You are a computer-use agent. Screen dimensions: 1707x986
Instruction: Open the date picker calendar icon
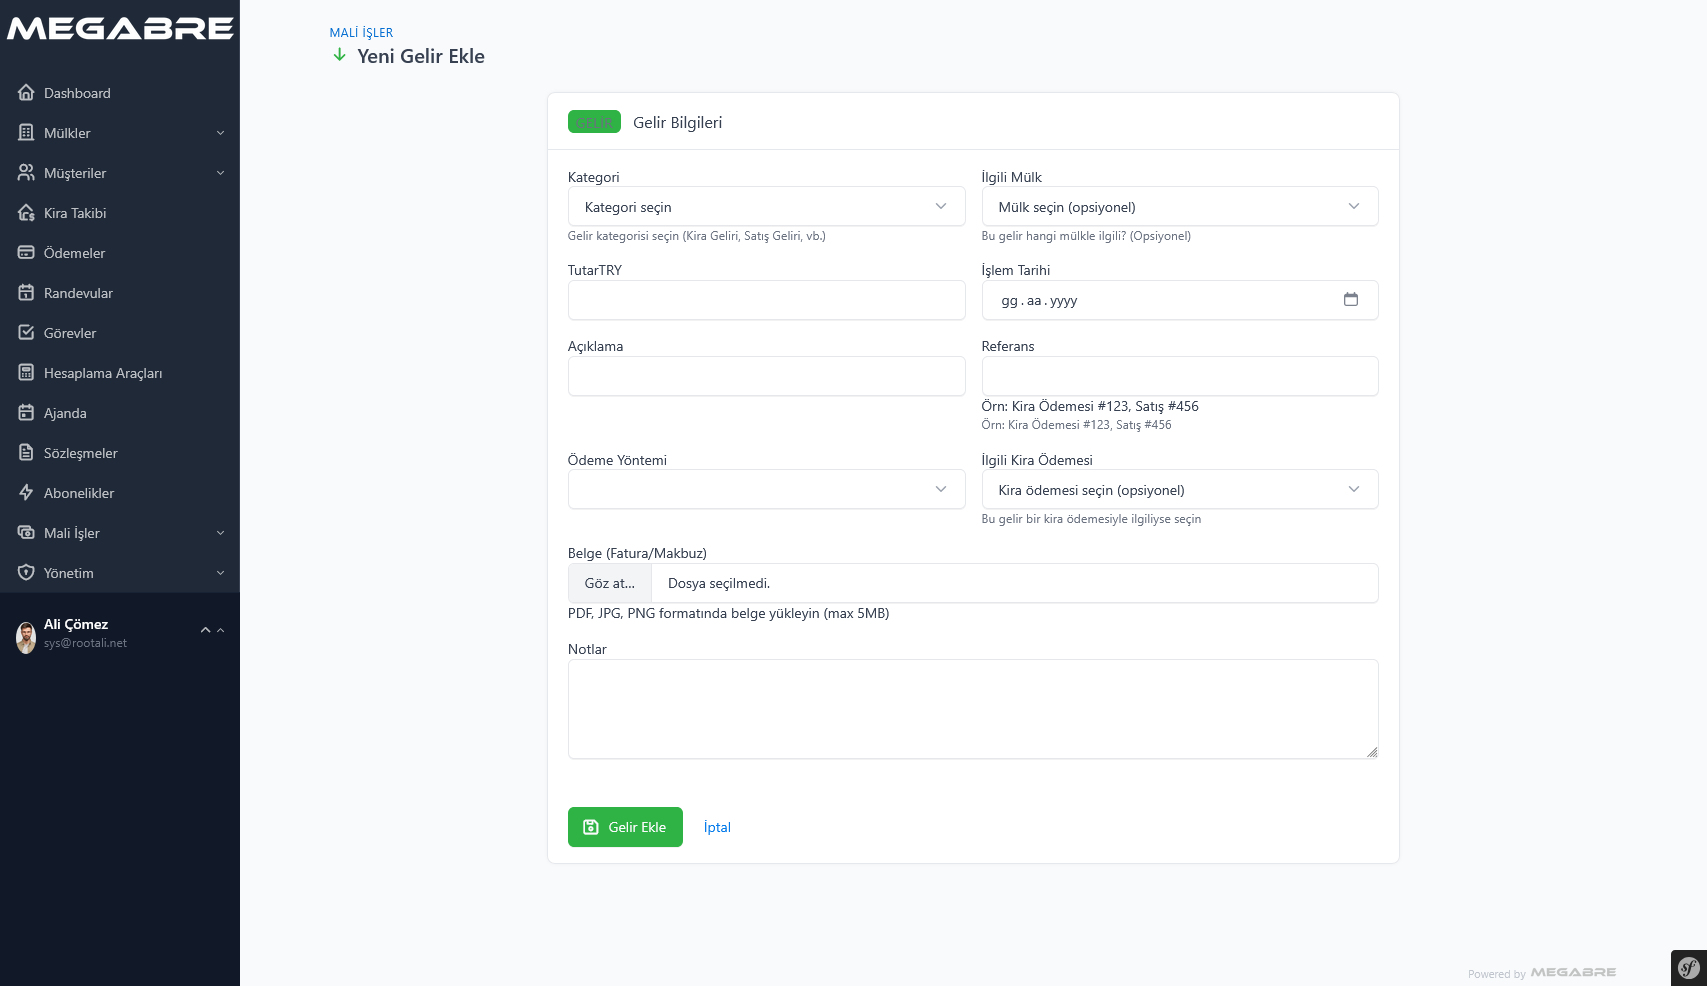(x=1350, y=300)
